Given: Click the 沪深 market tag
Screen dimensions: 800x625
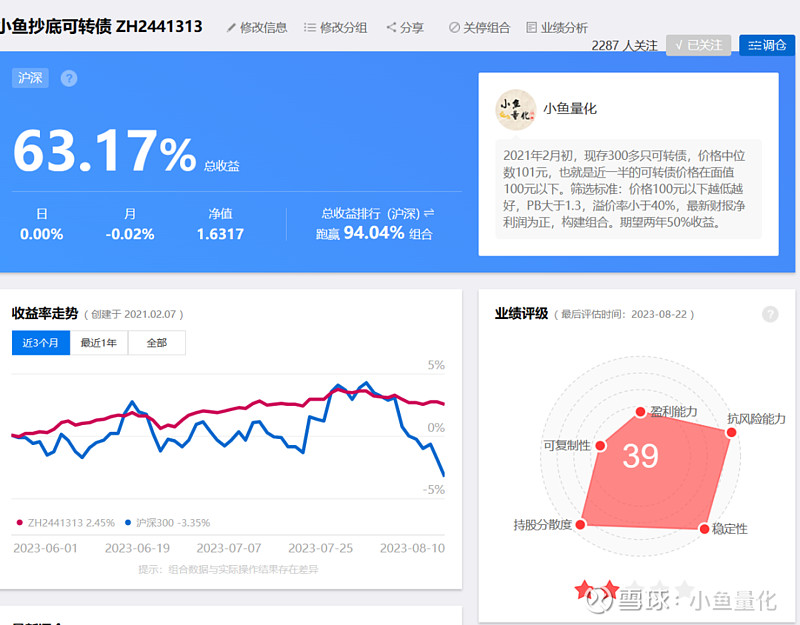Looking at the screenshot, I should [30, 78].
